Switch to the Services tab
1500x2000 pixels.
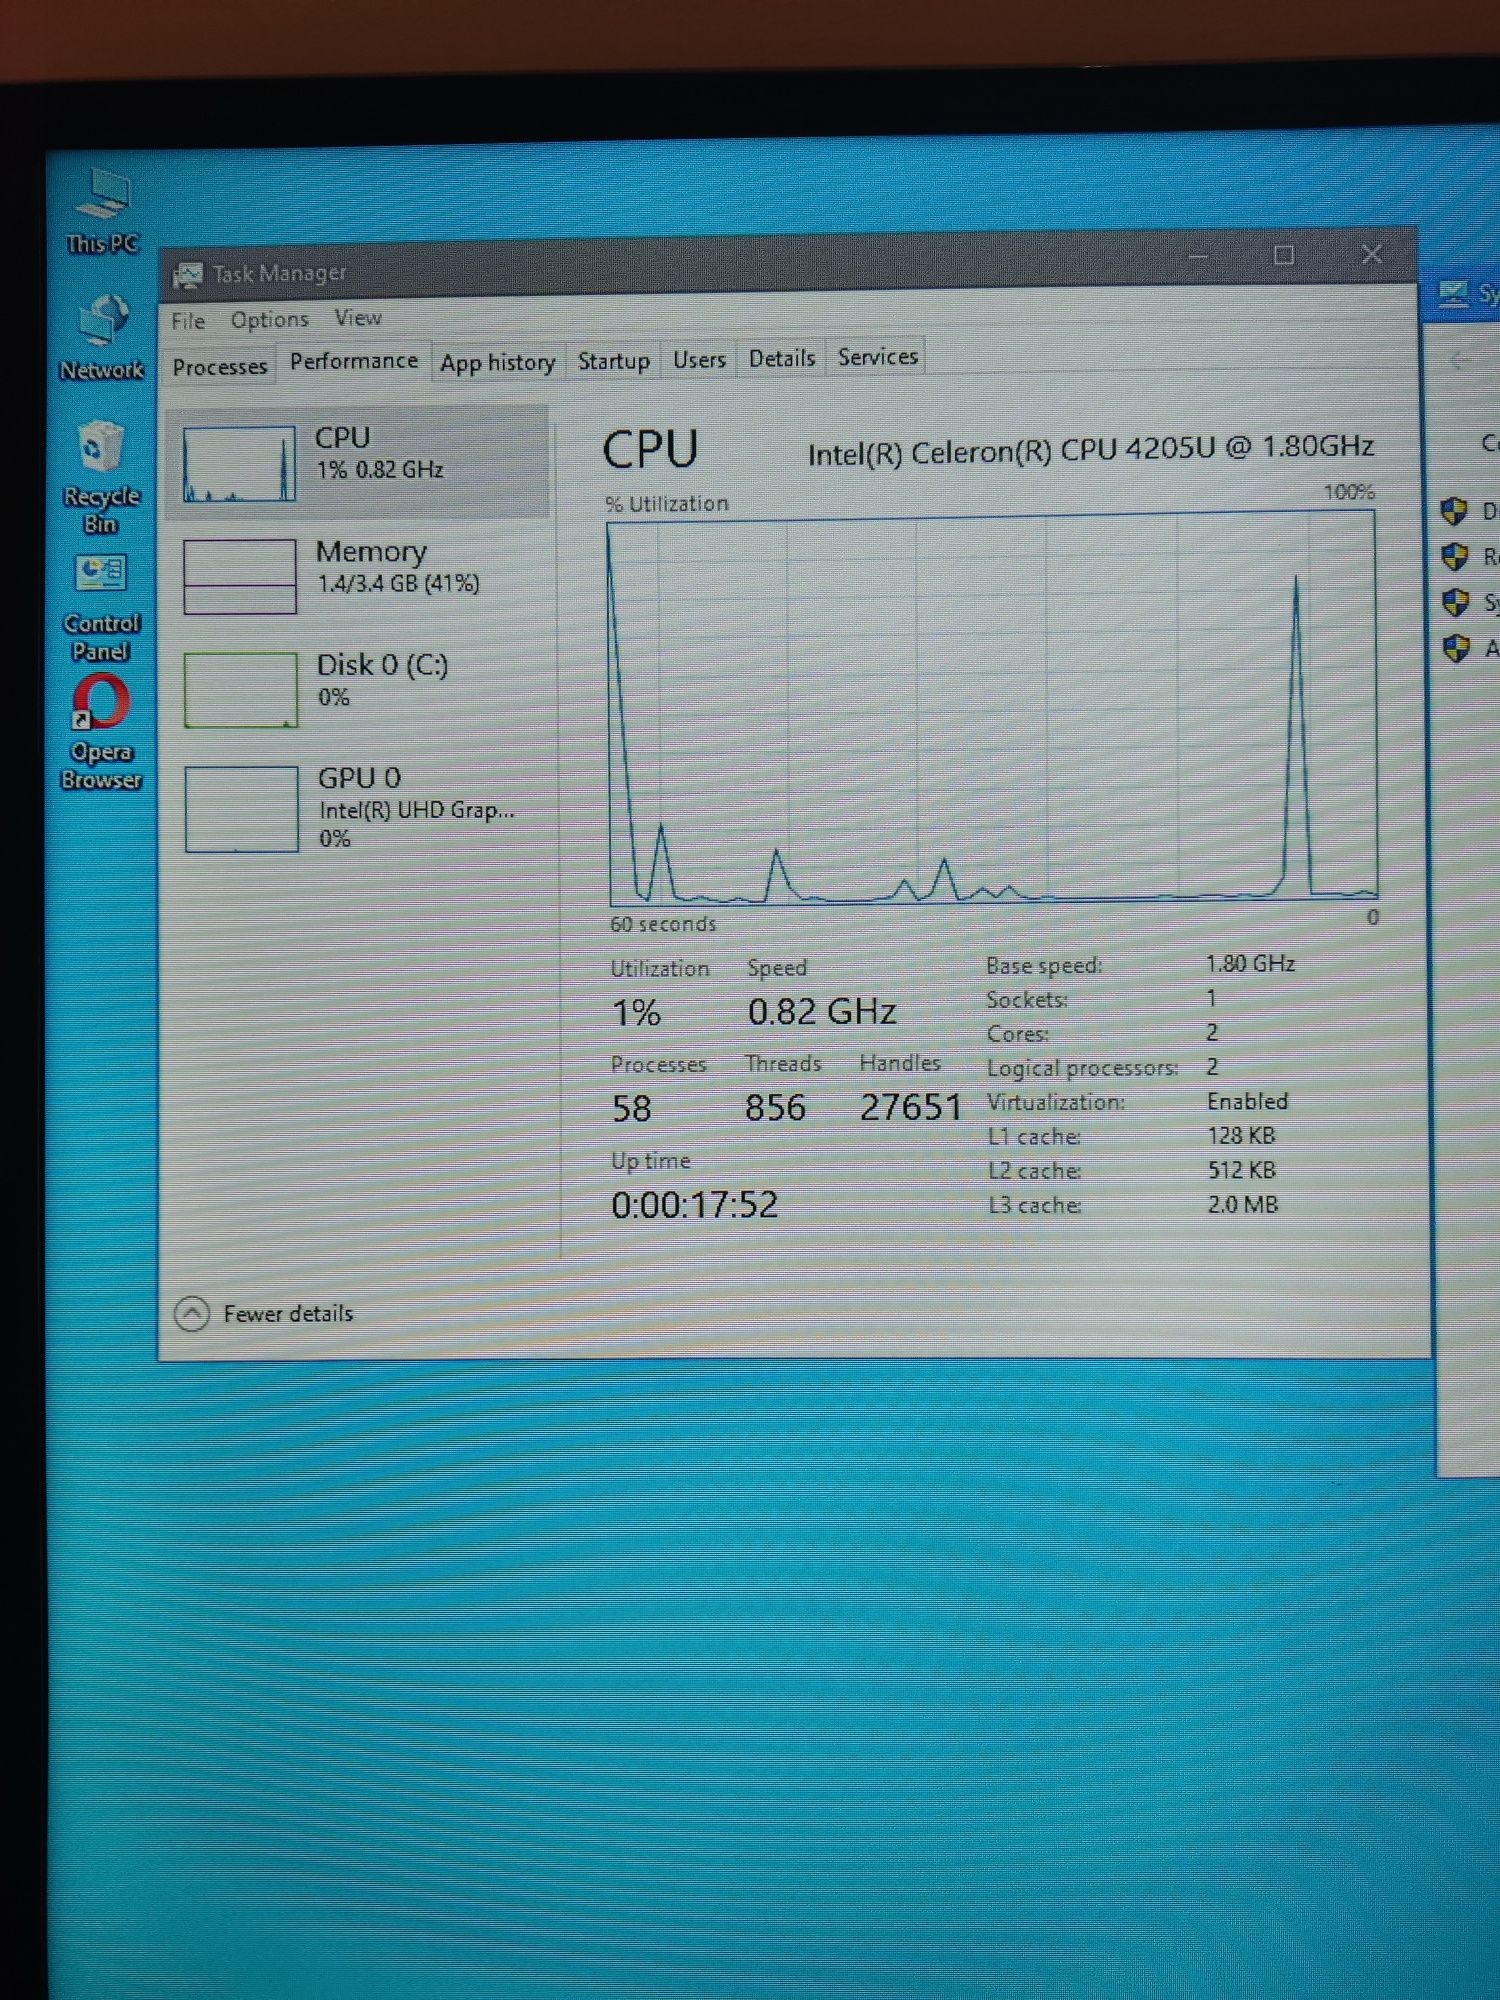tap(877, 357)
